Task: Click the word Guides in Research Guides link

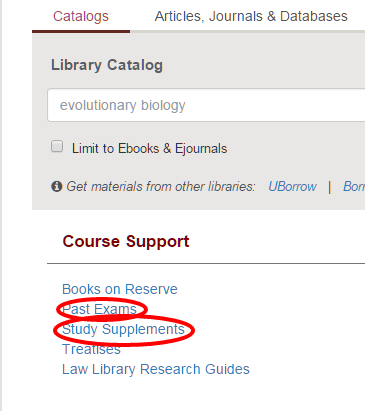Action: (x=227, y=369)
